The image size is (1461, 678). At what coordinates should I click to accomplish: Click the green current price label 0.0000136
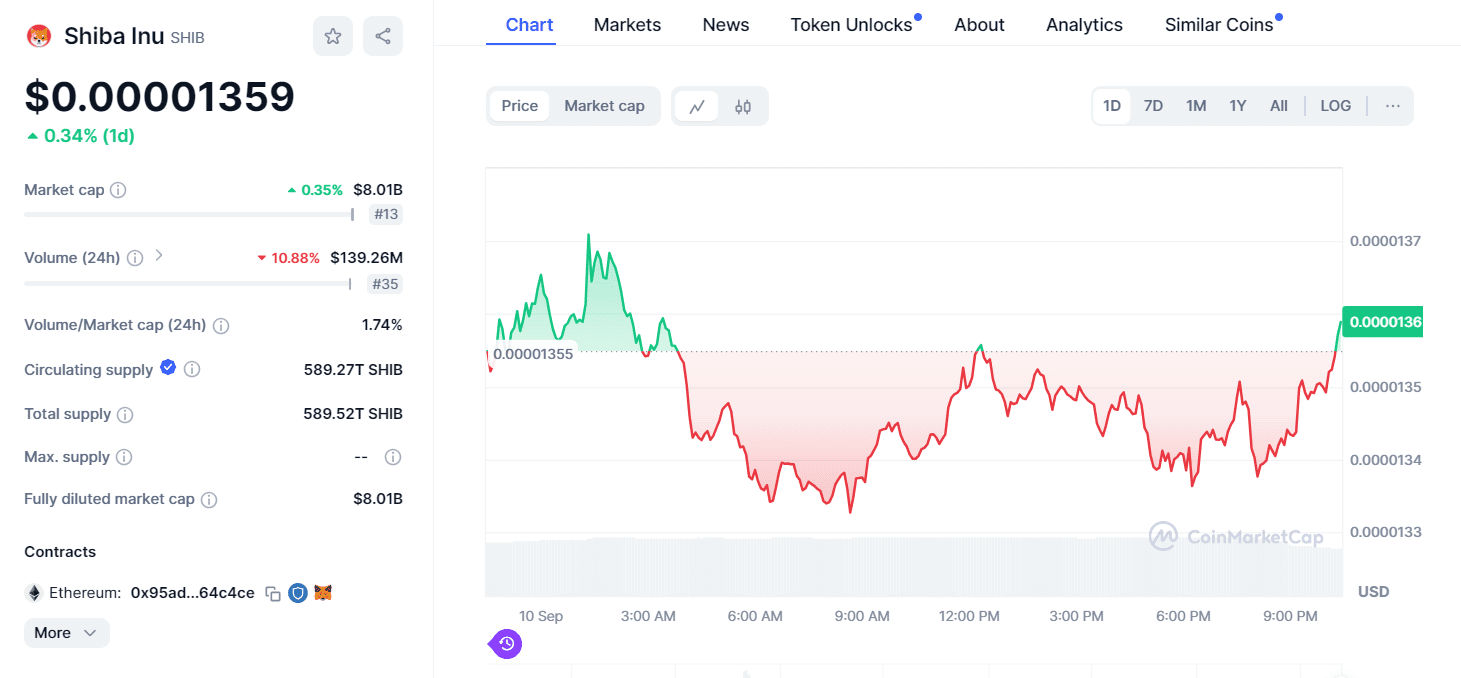tap(1383, 321)
